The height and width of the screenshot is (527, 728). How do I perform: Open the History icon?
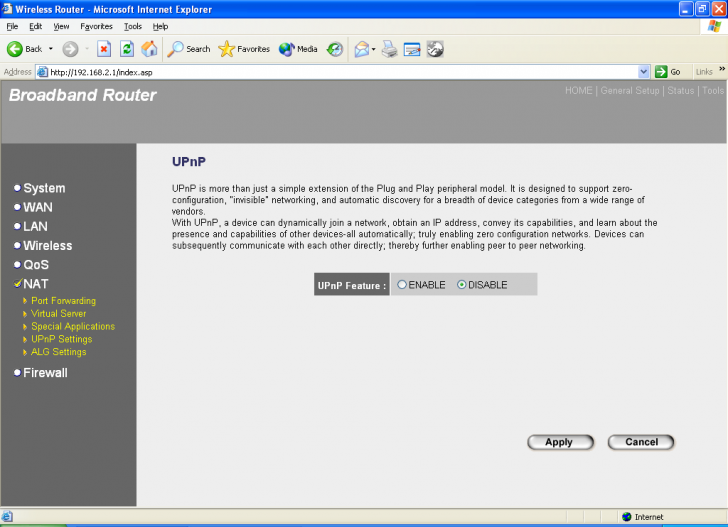tap(335, 49)
